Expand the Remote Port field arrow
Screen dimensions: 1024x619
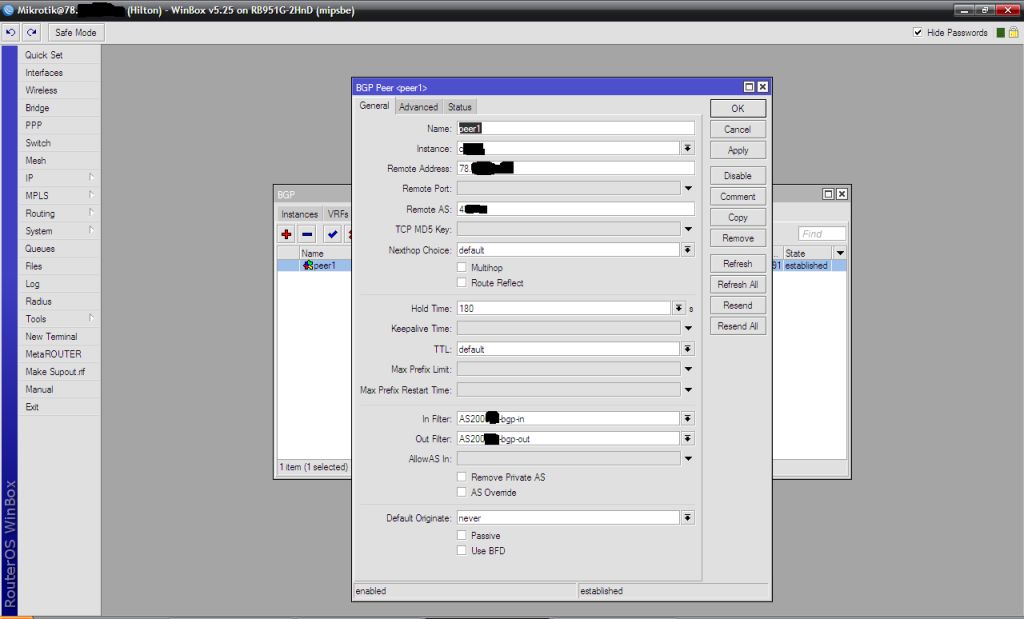point(688,188)
